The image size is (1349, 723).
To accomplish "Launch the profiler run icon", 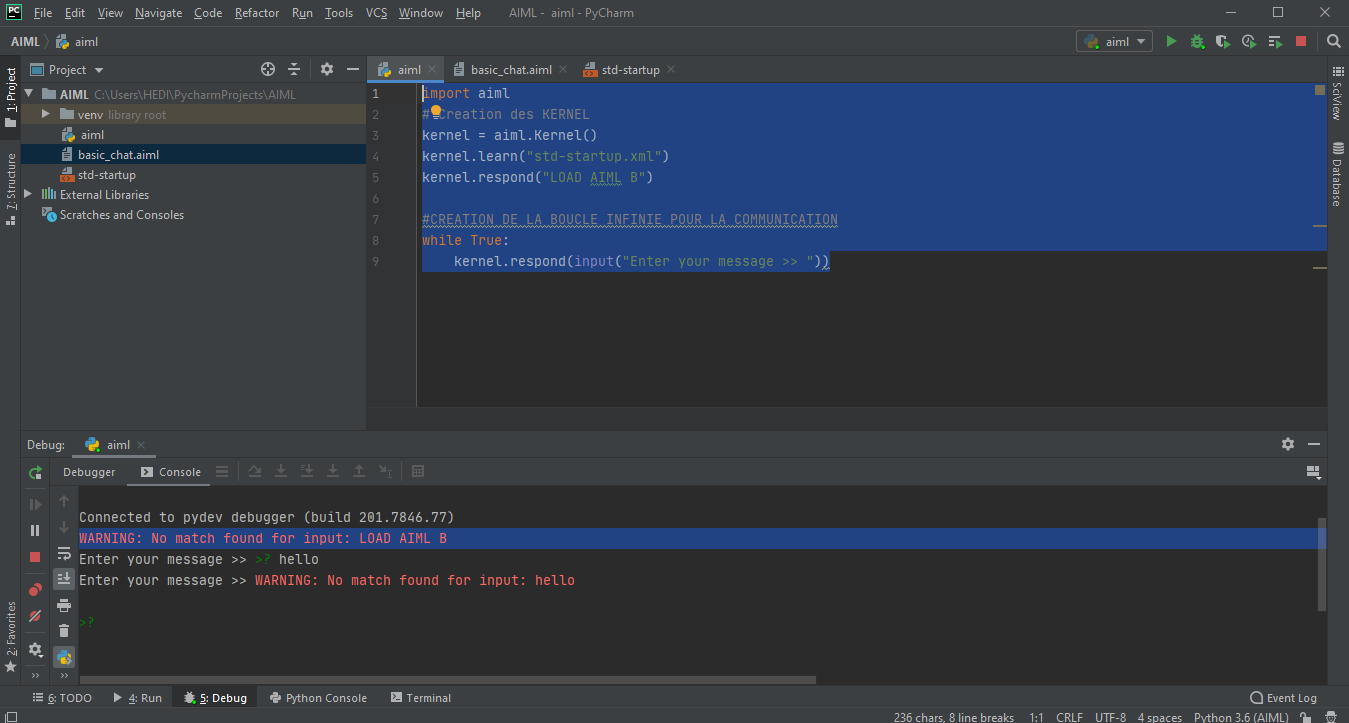I will coord(1248,41).
